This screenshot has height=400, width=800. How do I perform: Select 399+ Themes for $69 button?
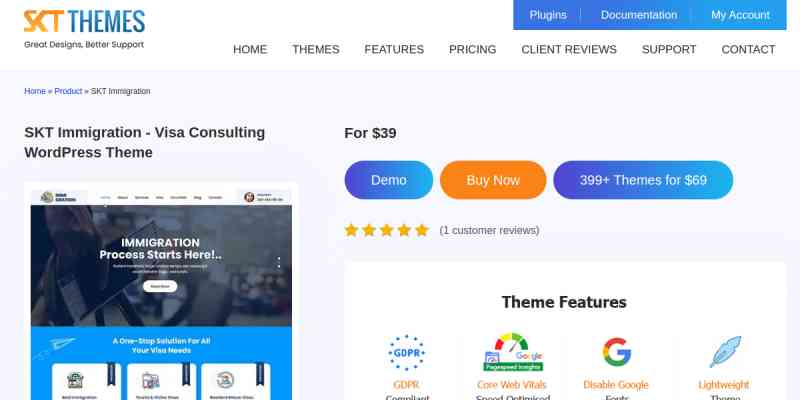[x=643, y=180]
